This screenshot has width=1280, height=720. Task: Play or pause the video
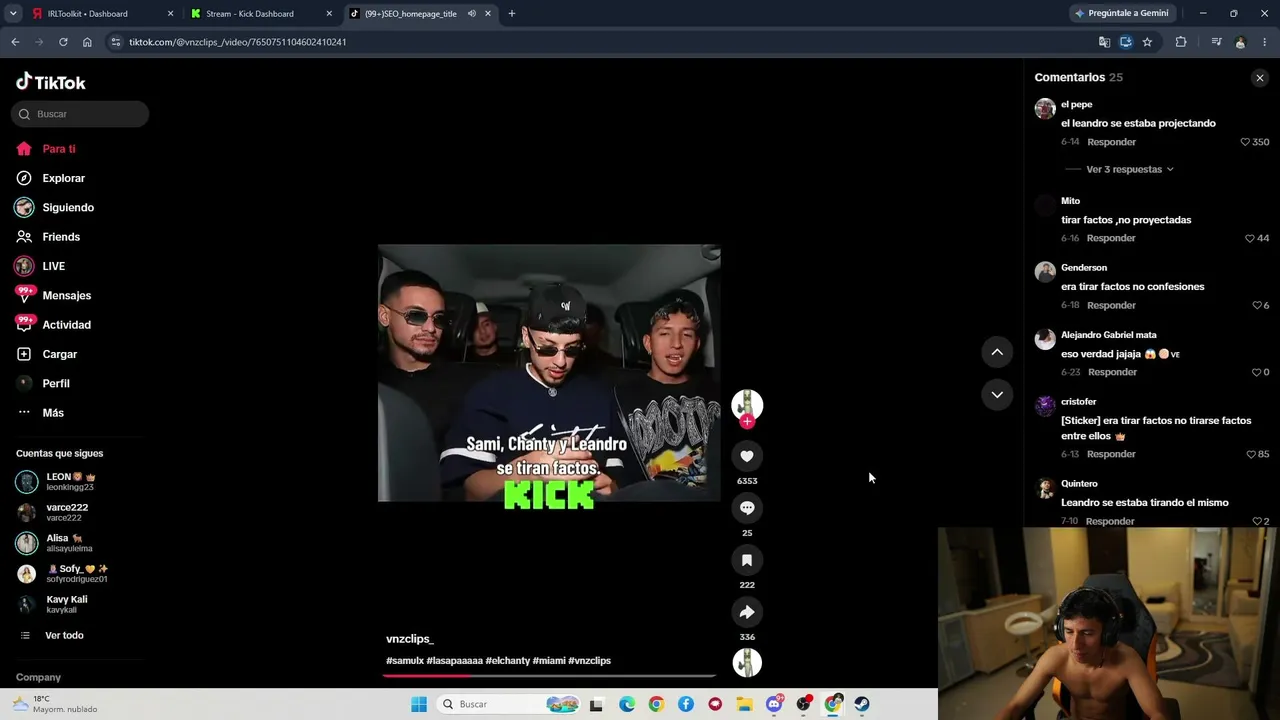(549, 373)
